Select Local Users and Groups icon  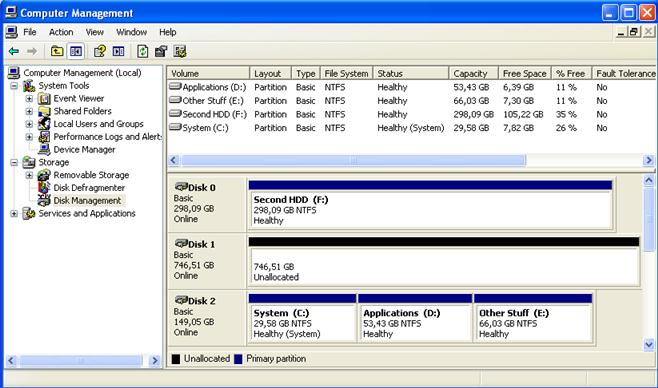pyautogui.click(x=44, y=124)
